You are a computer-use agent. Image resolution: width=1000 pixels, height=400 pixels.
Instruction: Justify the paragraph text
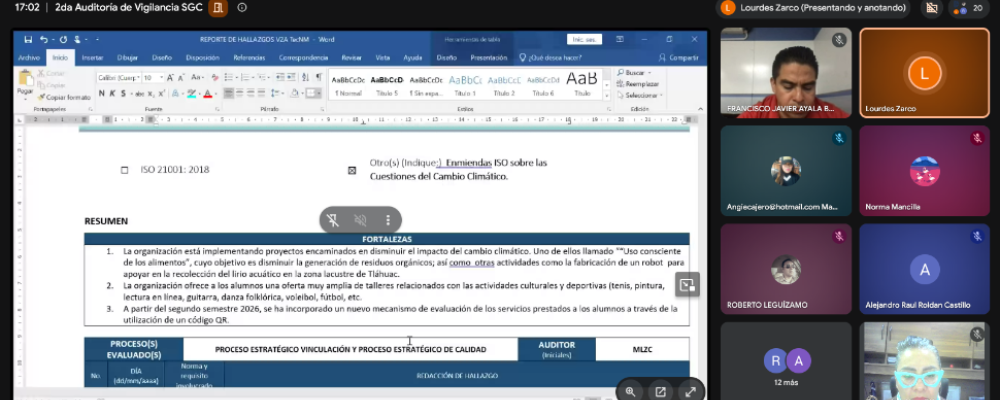click(x=261, y=93)
